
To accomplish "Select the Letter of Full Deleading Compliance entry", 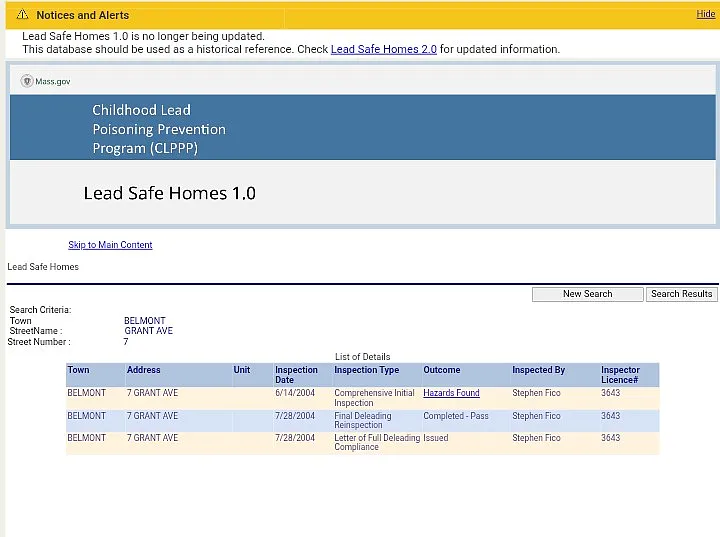I will [x=372, y=443].
